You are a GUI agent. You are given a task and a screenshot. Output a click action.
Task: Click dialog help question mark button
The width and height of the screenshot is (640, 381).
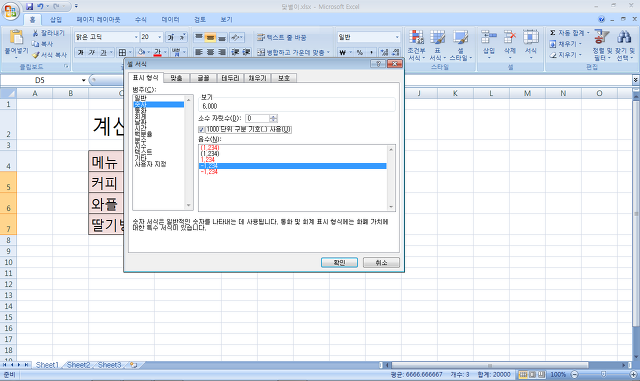coord(378,64)
